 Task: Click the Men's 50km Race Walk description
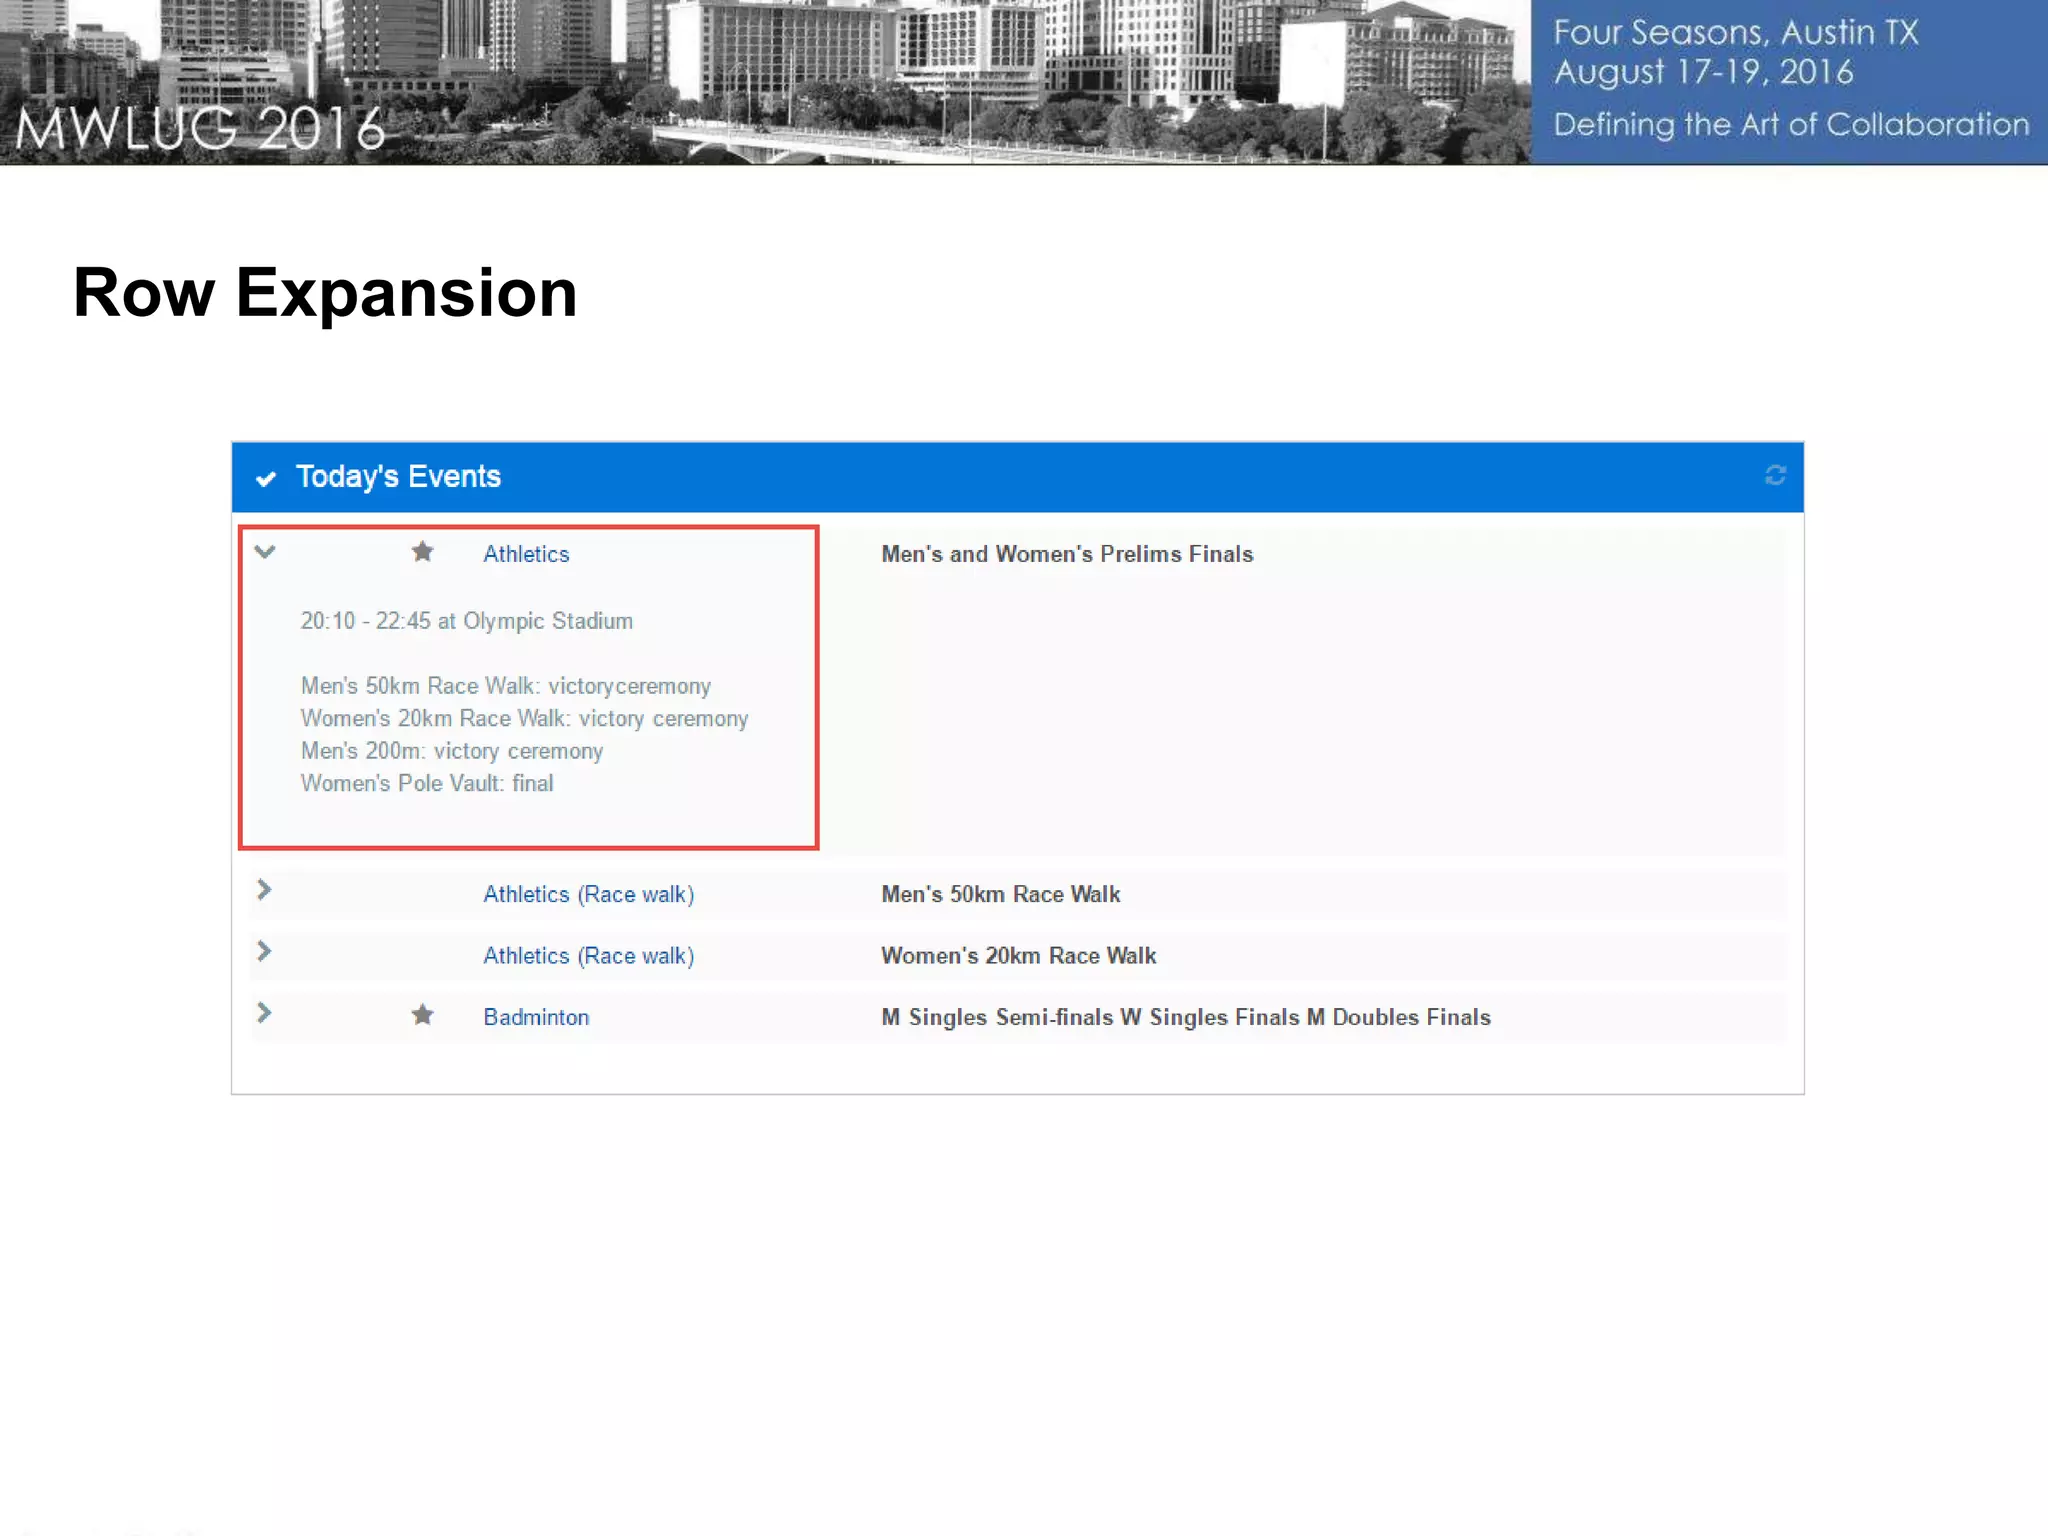[x=1000, y=894]
